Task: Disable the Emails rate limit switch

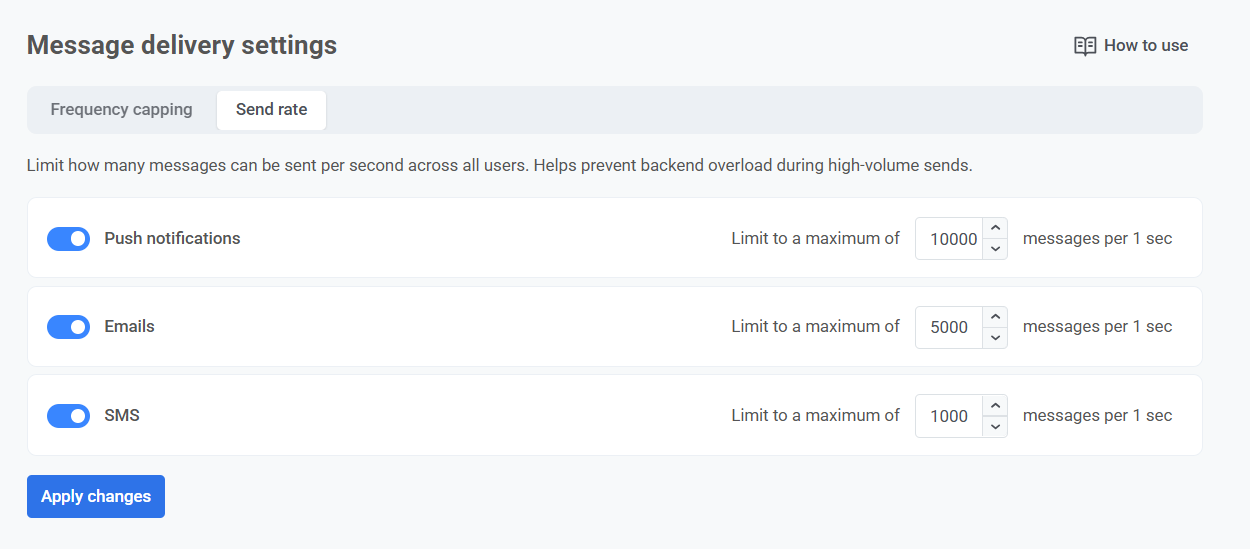Action: tap(69, 327)
